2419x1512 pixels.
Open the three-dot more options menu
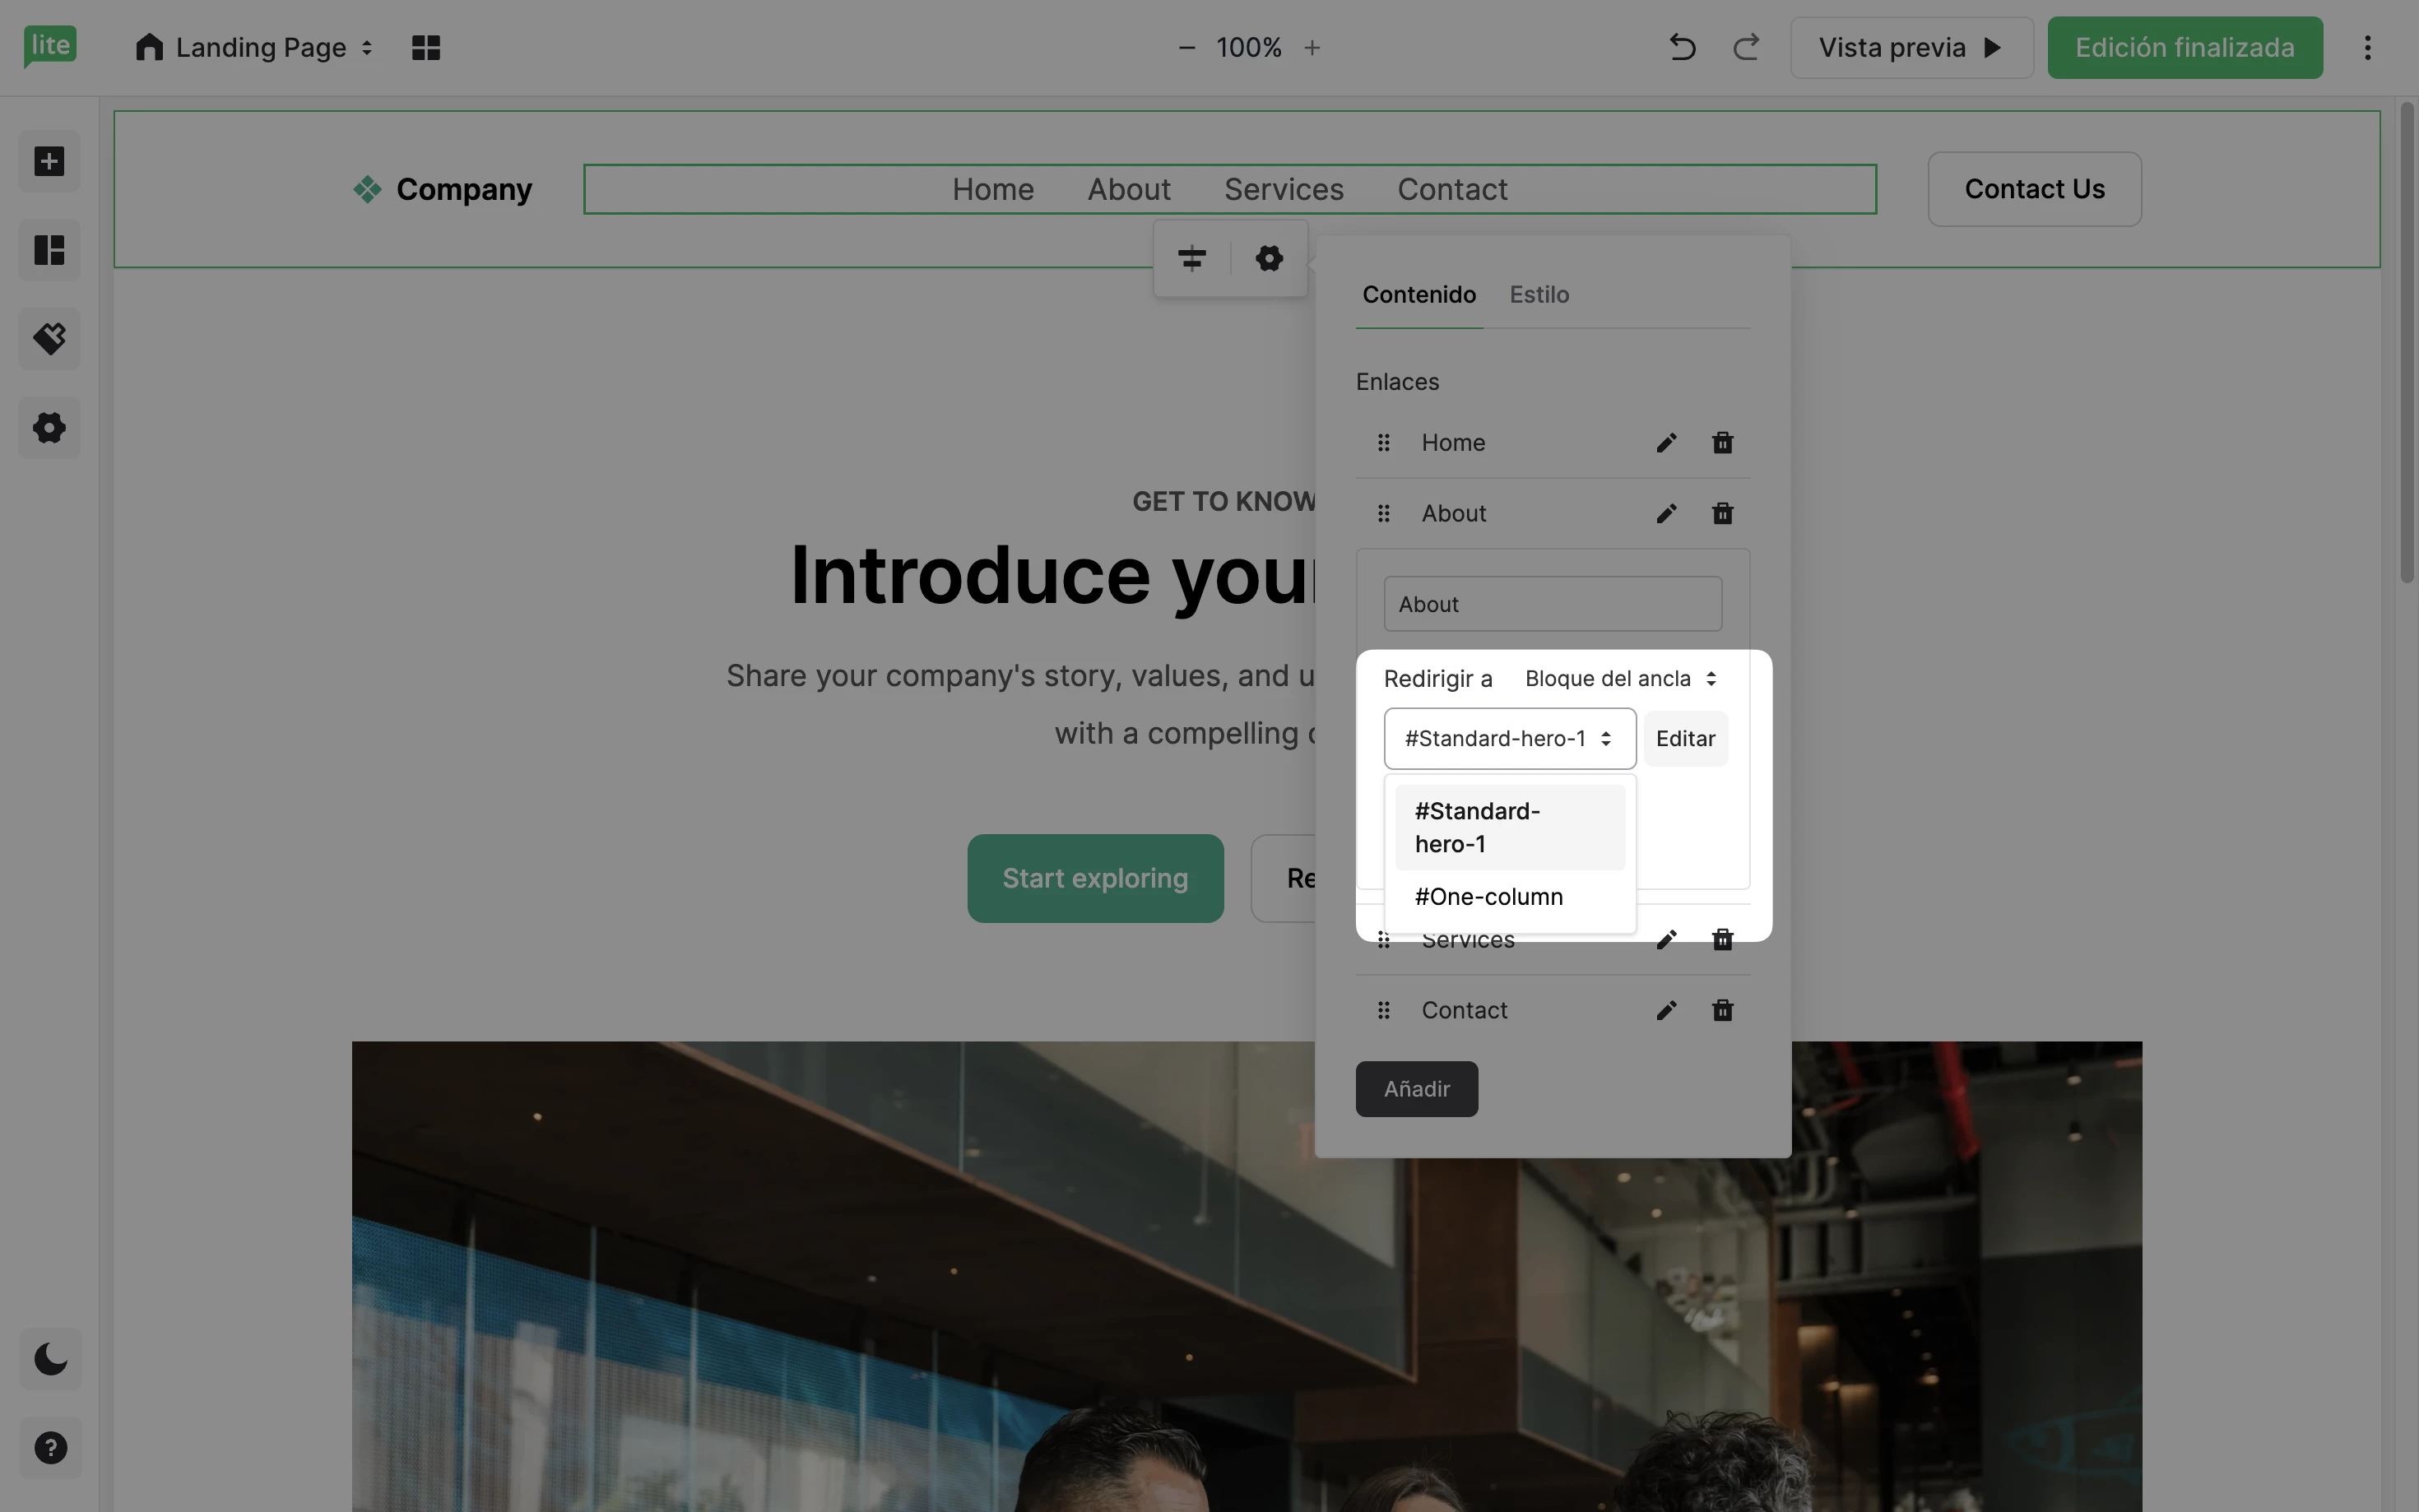point(2367,47)
